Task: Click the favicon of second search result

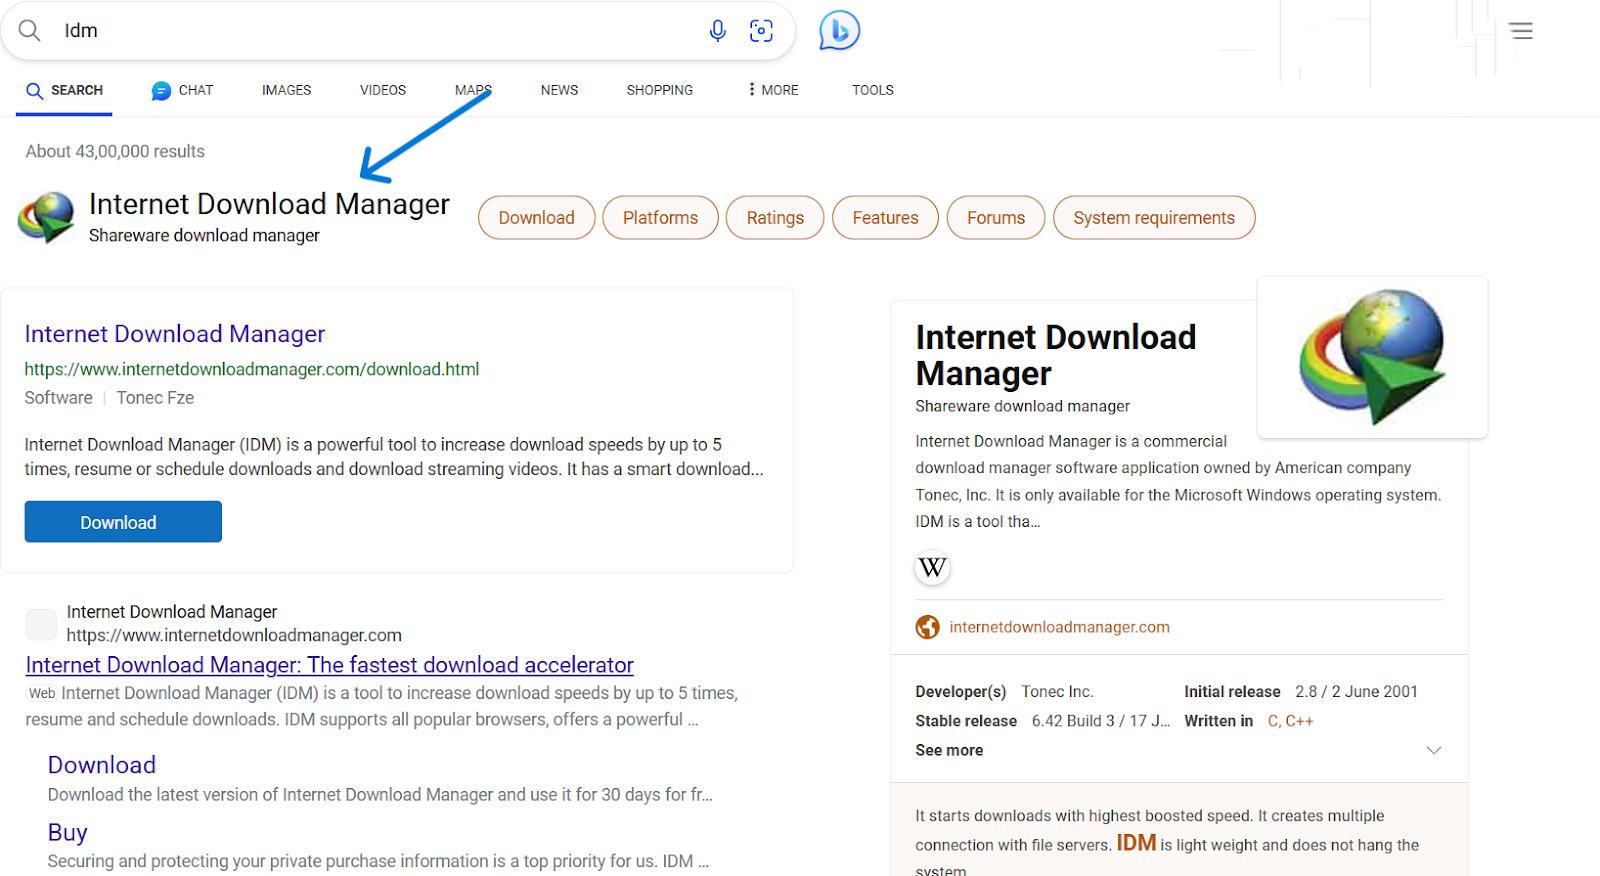Action: pos(41,624)
